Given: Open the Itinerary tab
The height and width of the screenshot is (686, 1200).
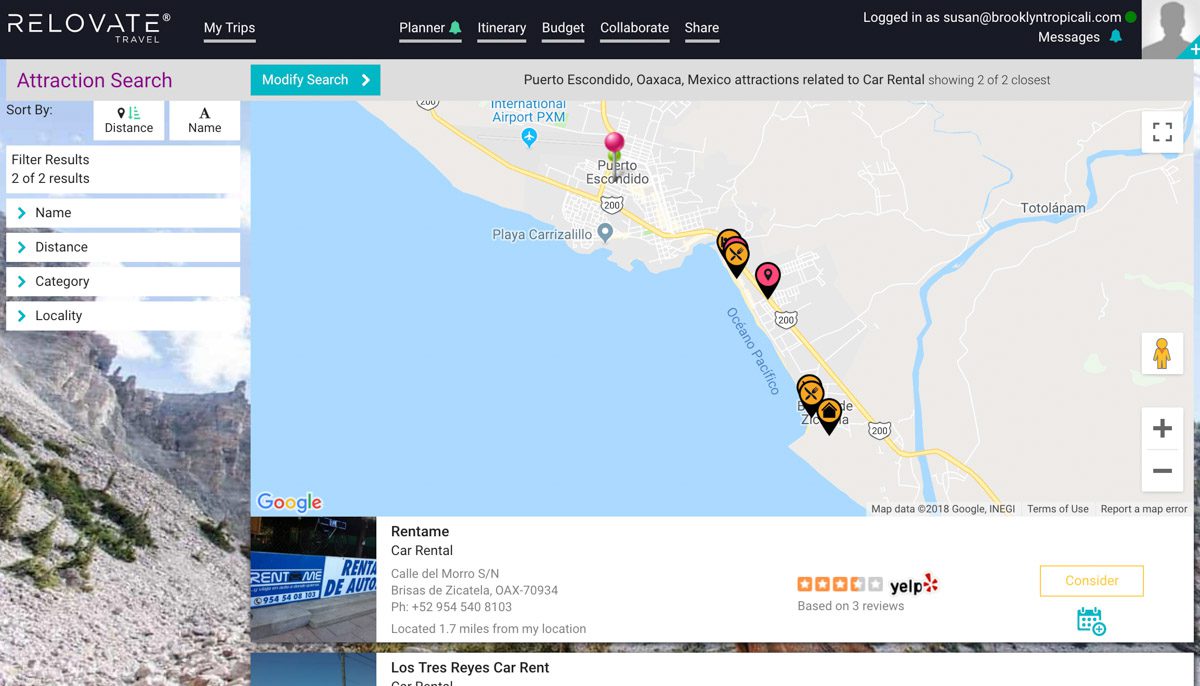Looking at the screenshot, I should [x=501, y=28].
